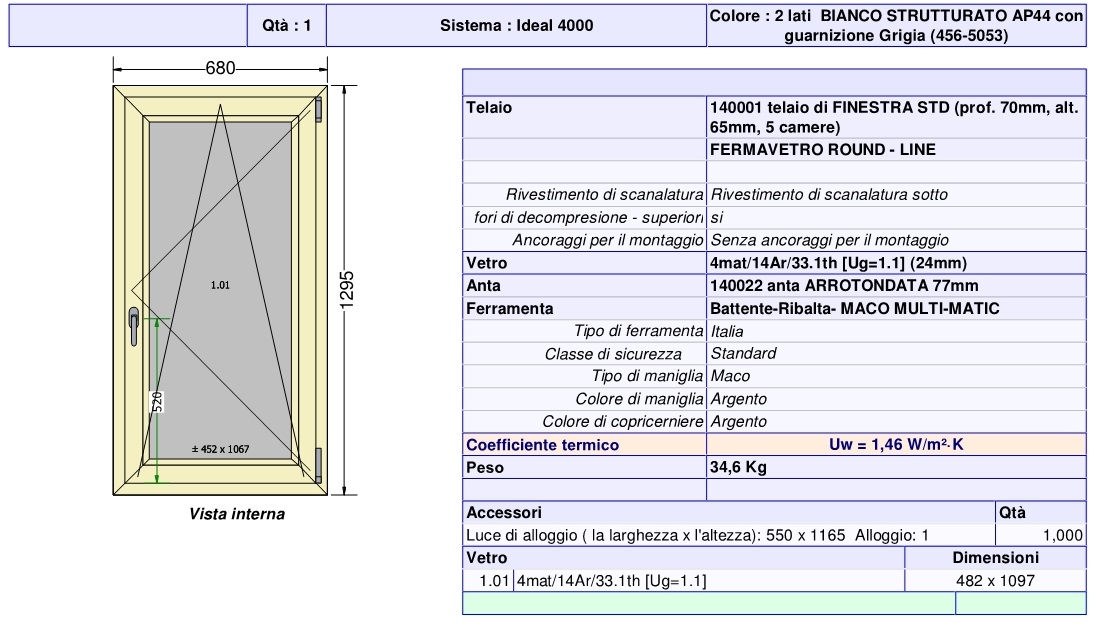Click the lower hinge on the window drawing

(319, 466)
